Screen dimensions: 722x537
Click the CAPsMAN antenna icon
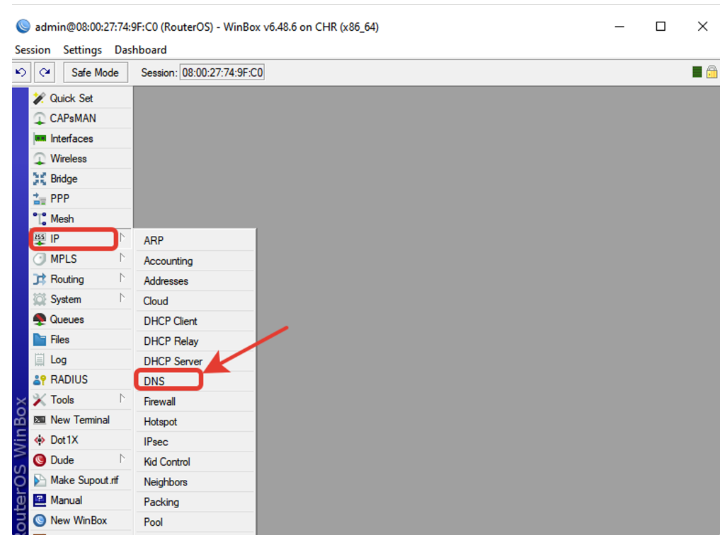40,118
